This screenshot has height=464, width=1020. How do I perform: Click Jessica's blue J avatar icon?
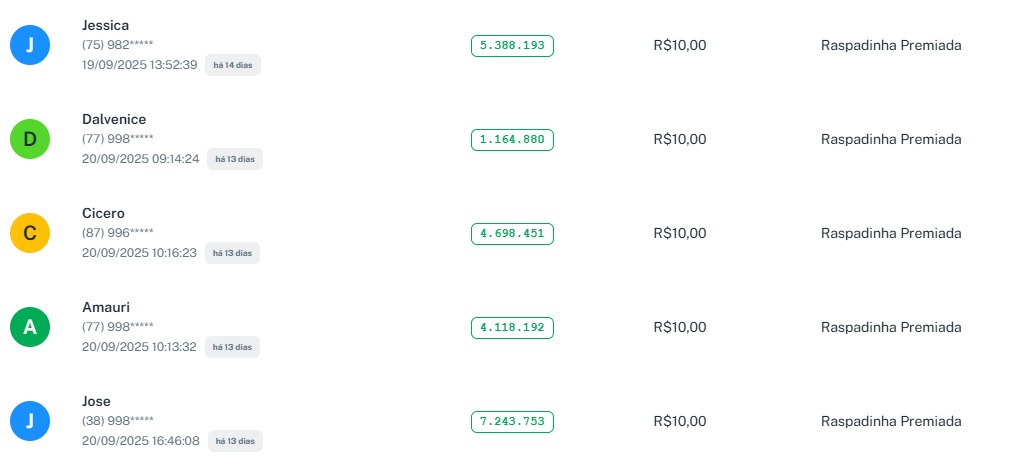tap(30, 45)
